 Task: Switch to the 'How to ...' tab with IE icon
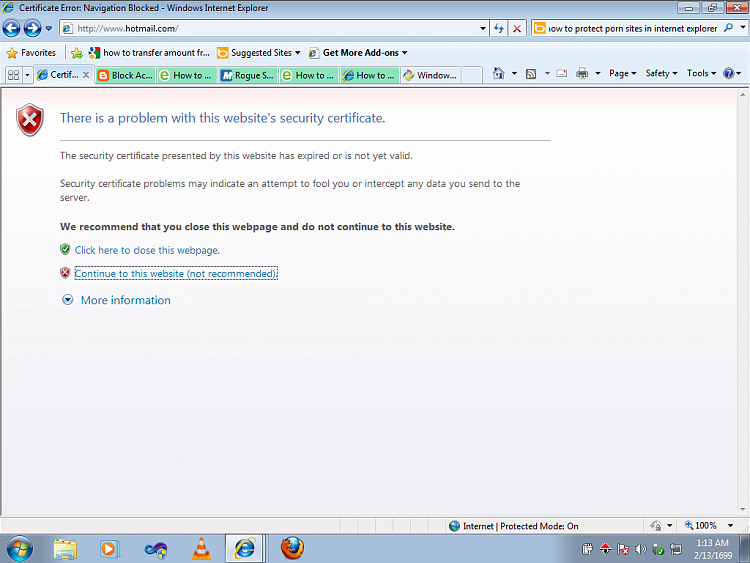370,76
